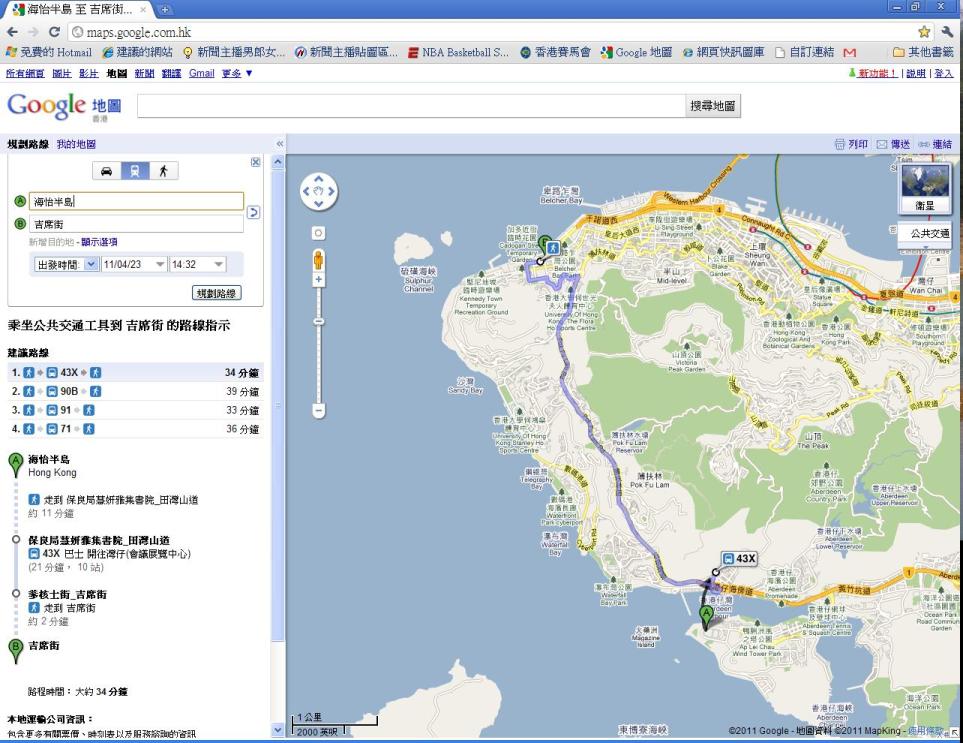Click the reset view button above pegman

click(x=318, y=233)
